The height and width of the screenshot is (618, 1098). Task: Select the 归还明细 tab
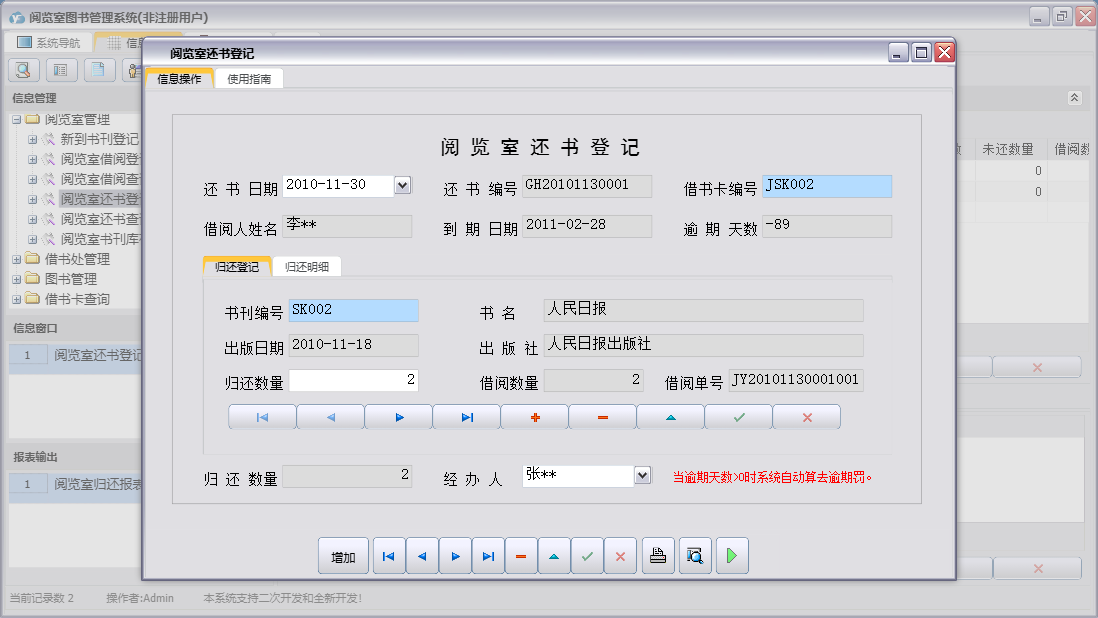click(x=307, y=267)
